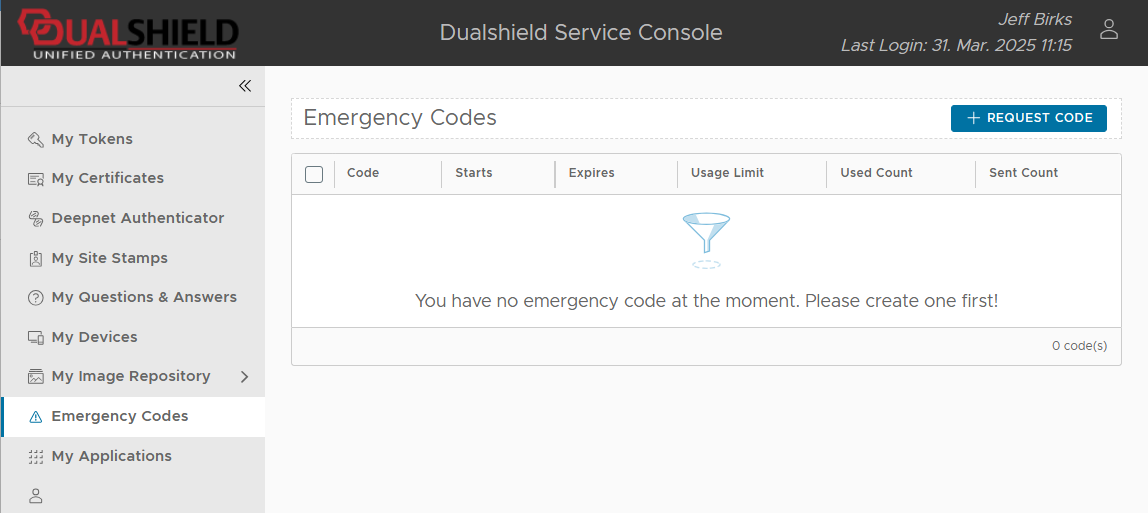
Task: Collapse the sidebar with double chevron
Action: (x=245, y=86)
